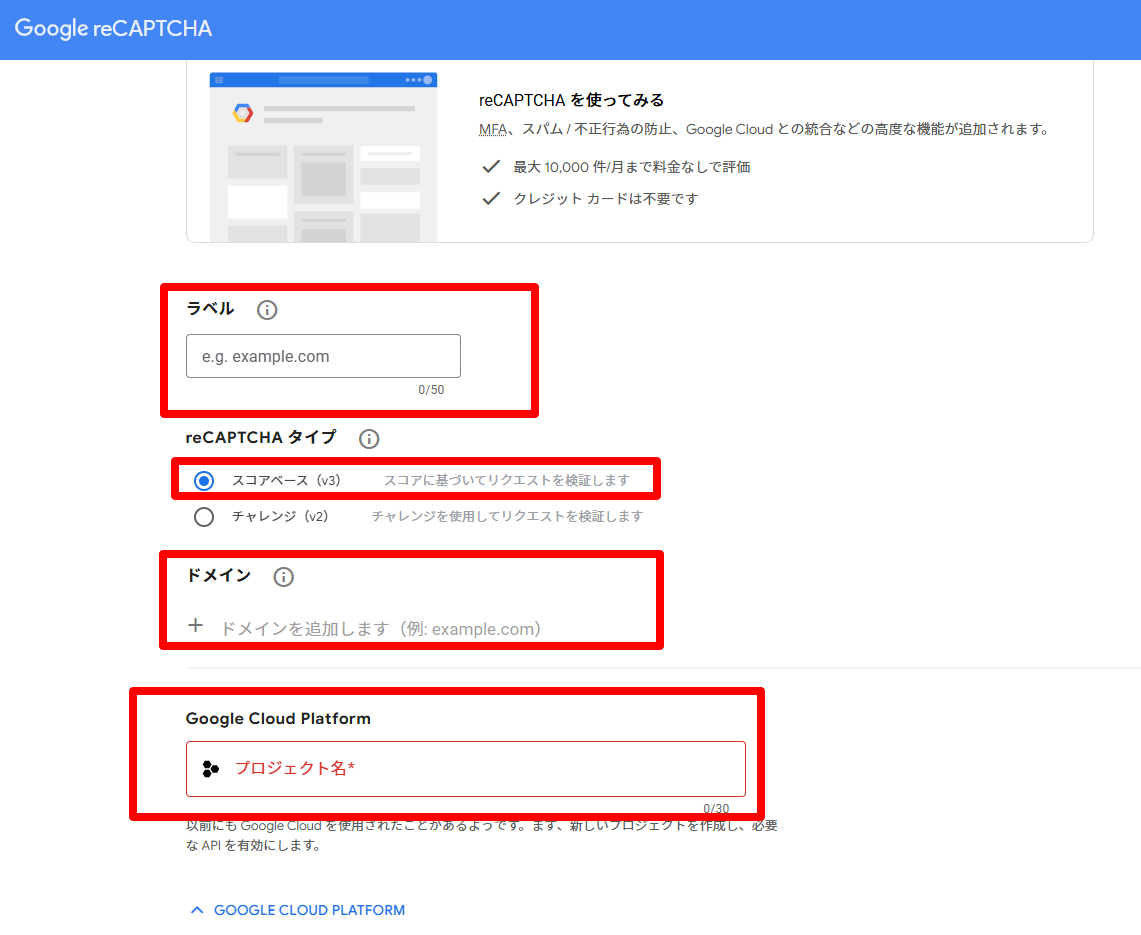Focus the プロジェクト名 input box
This screenshot has width=1141, height=935.
[480, 769]
